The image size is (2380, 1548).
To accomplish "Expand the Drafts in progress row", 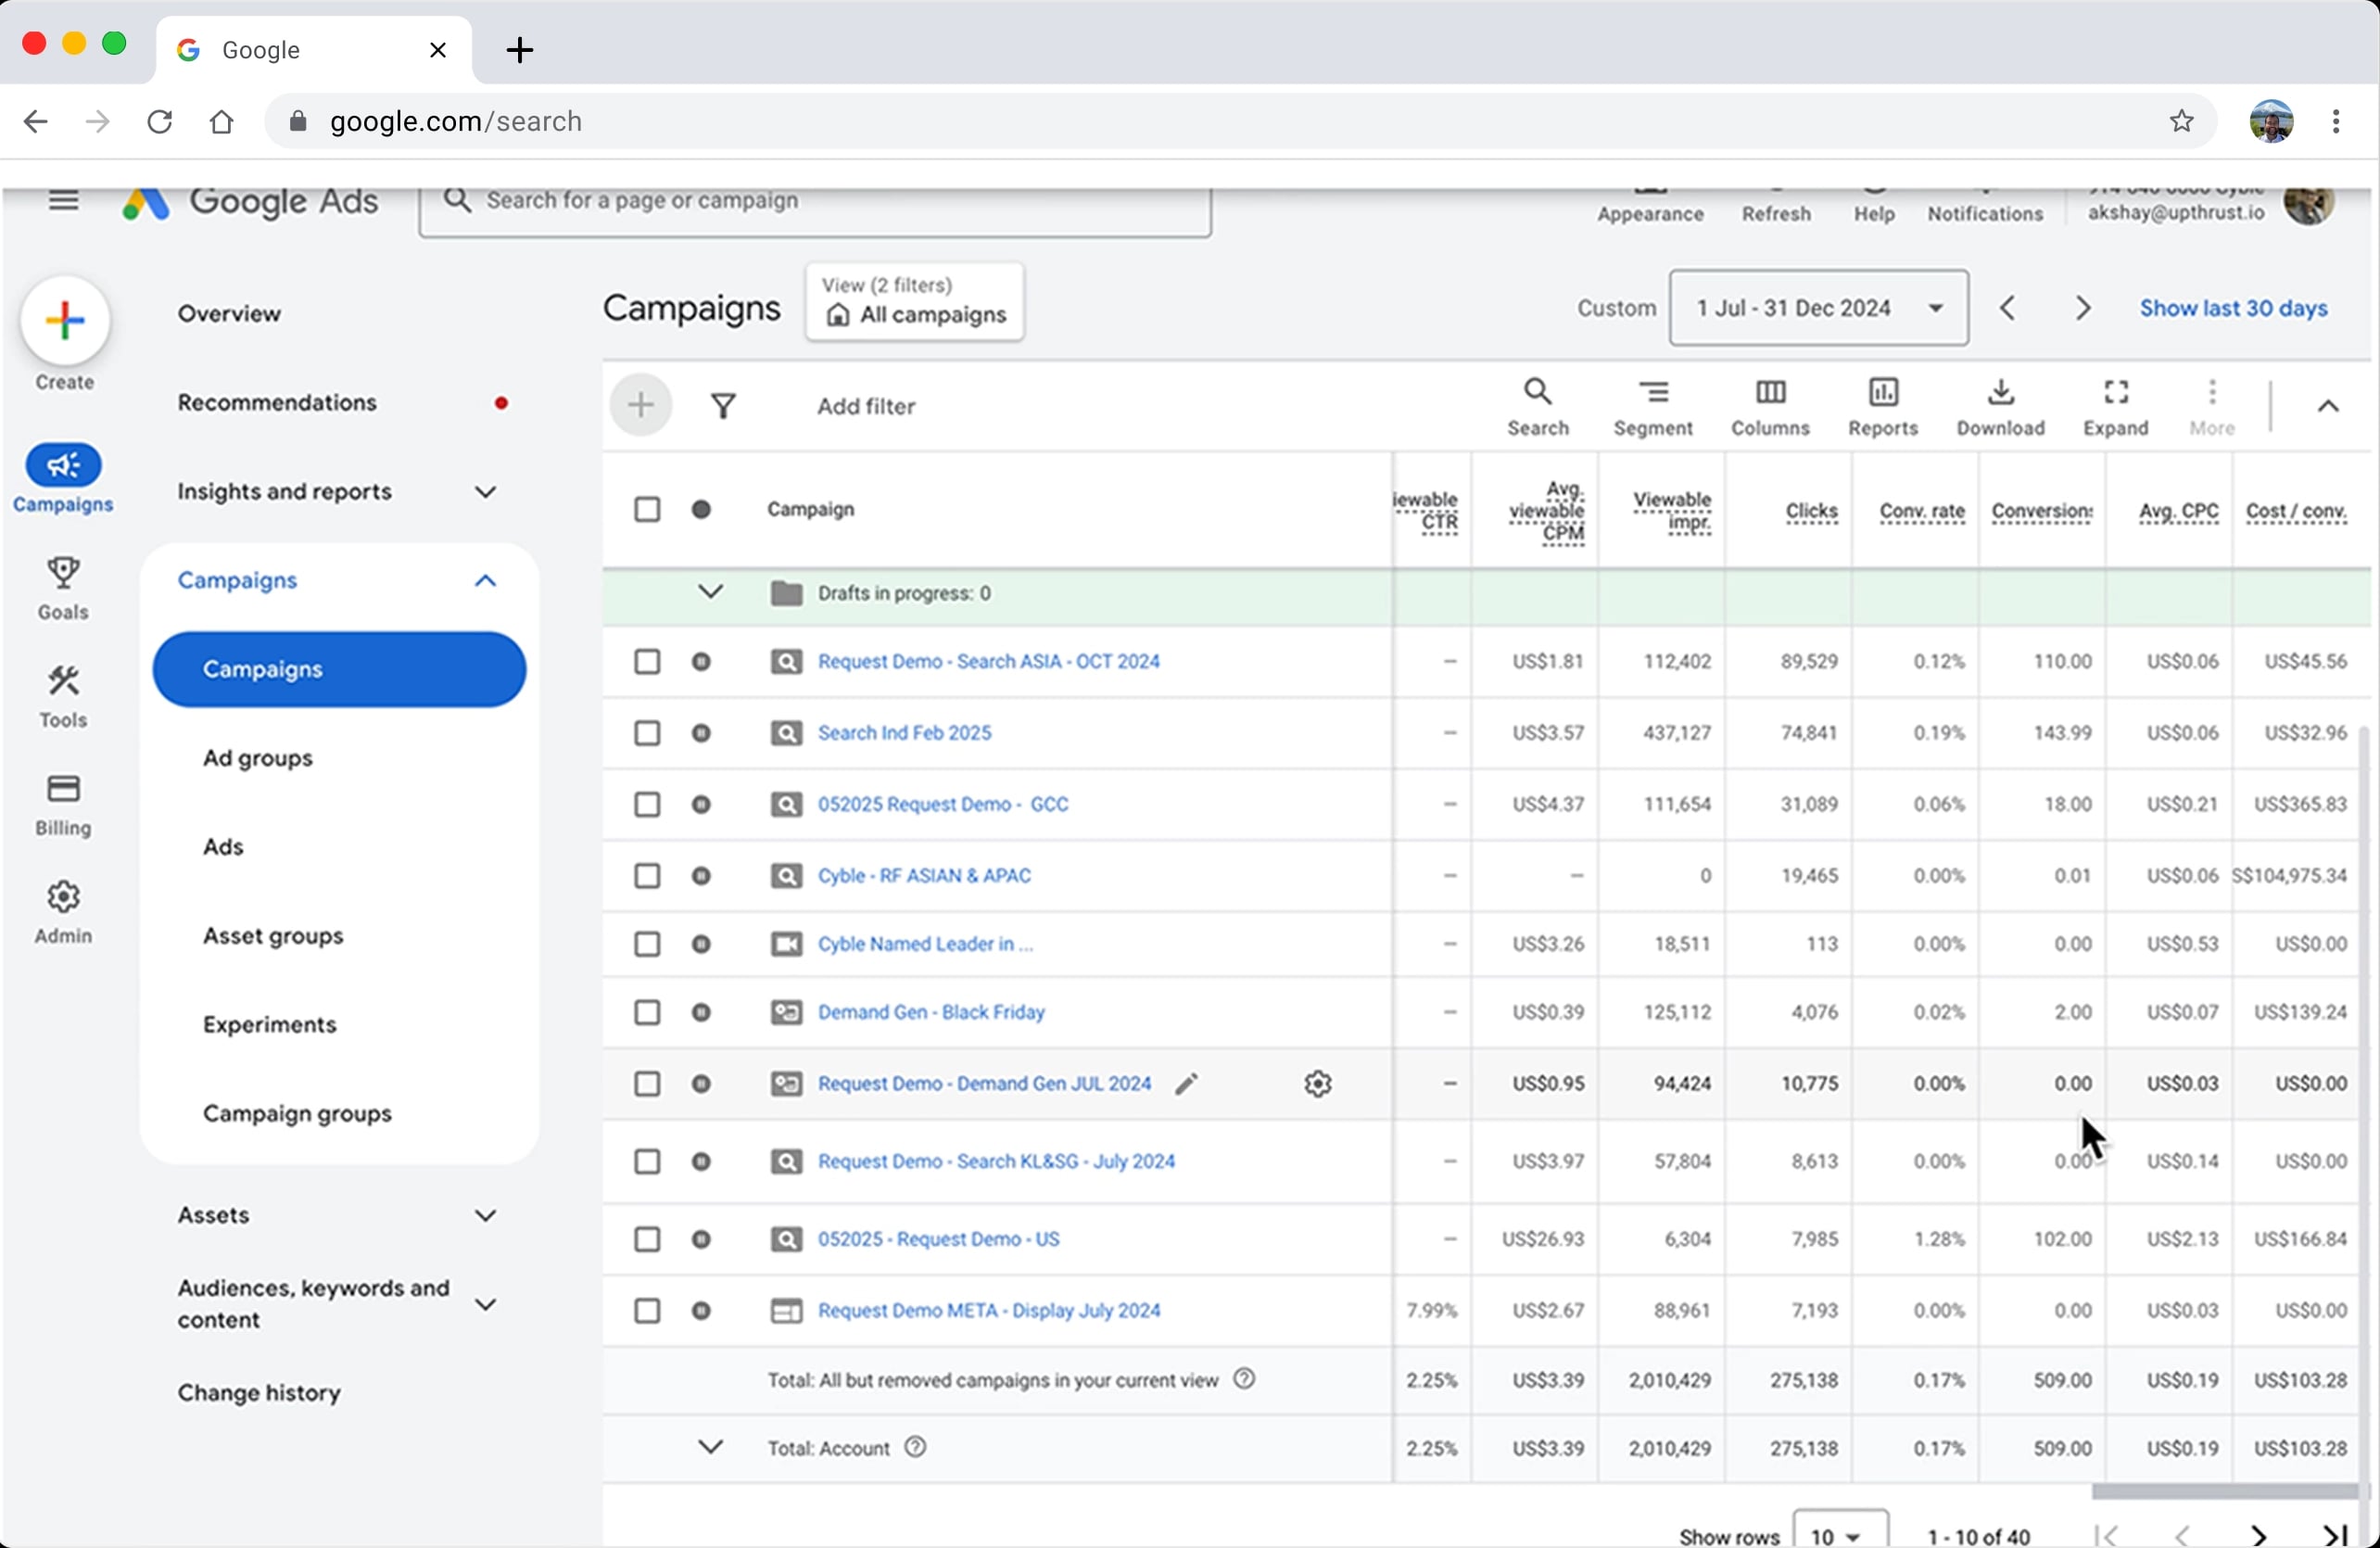I will coord(710,592).
